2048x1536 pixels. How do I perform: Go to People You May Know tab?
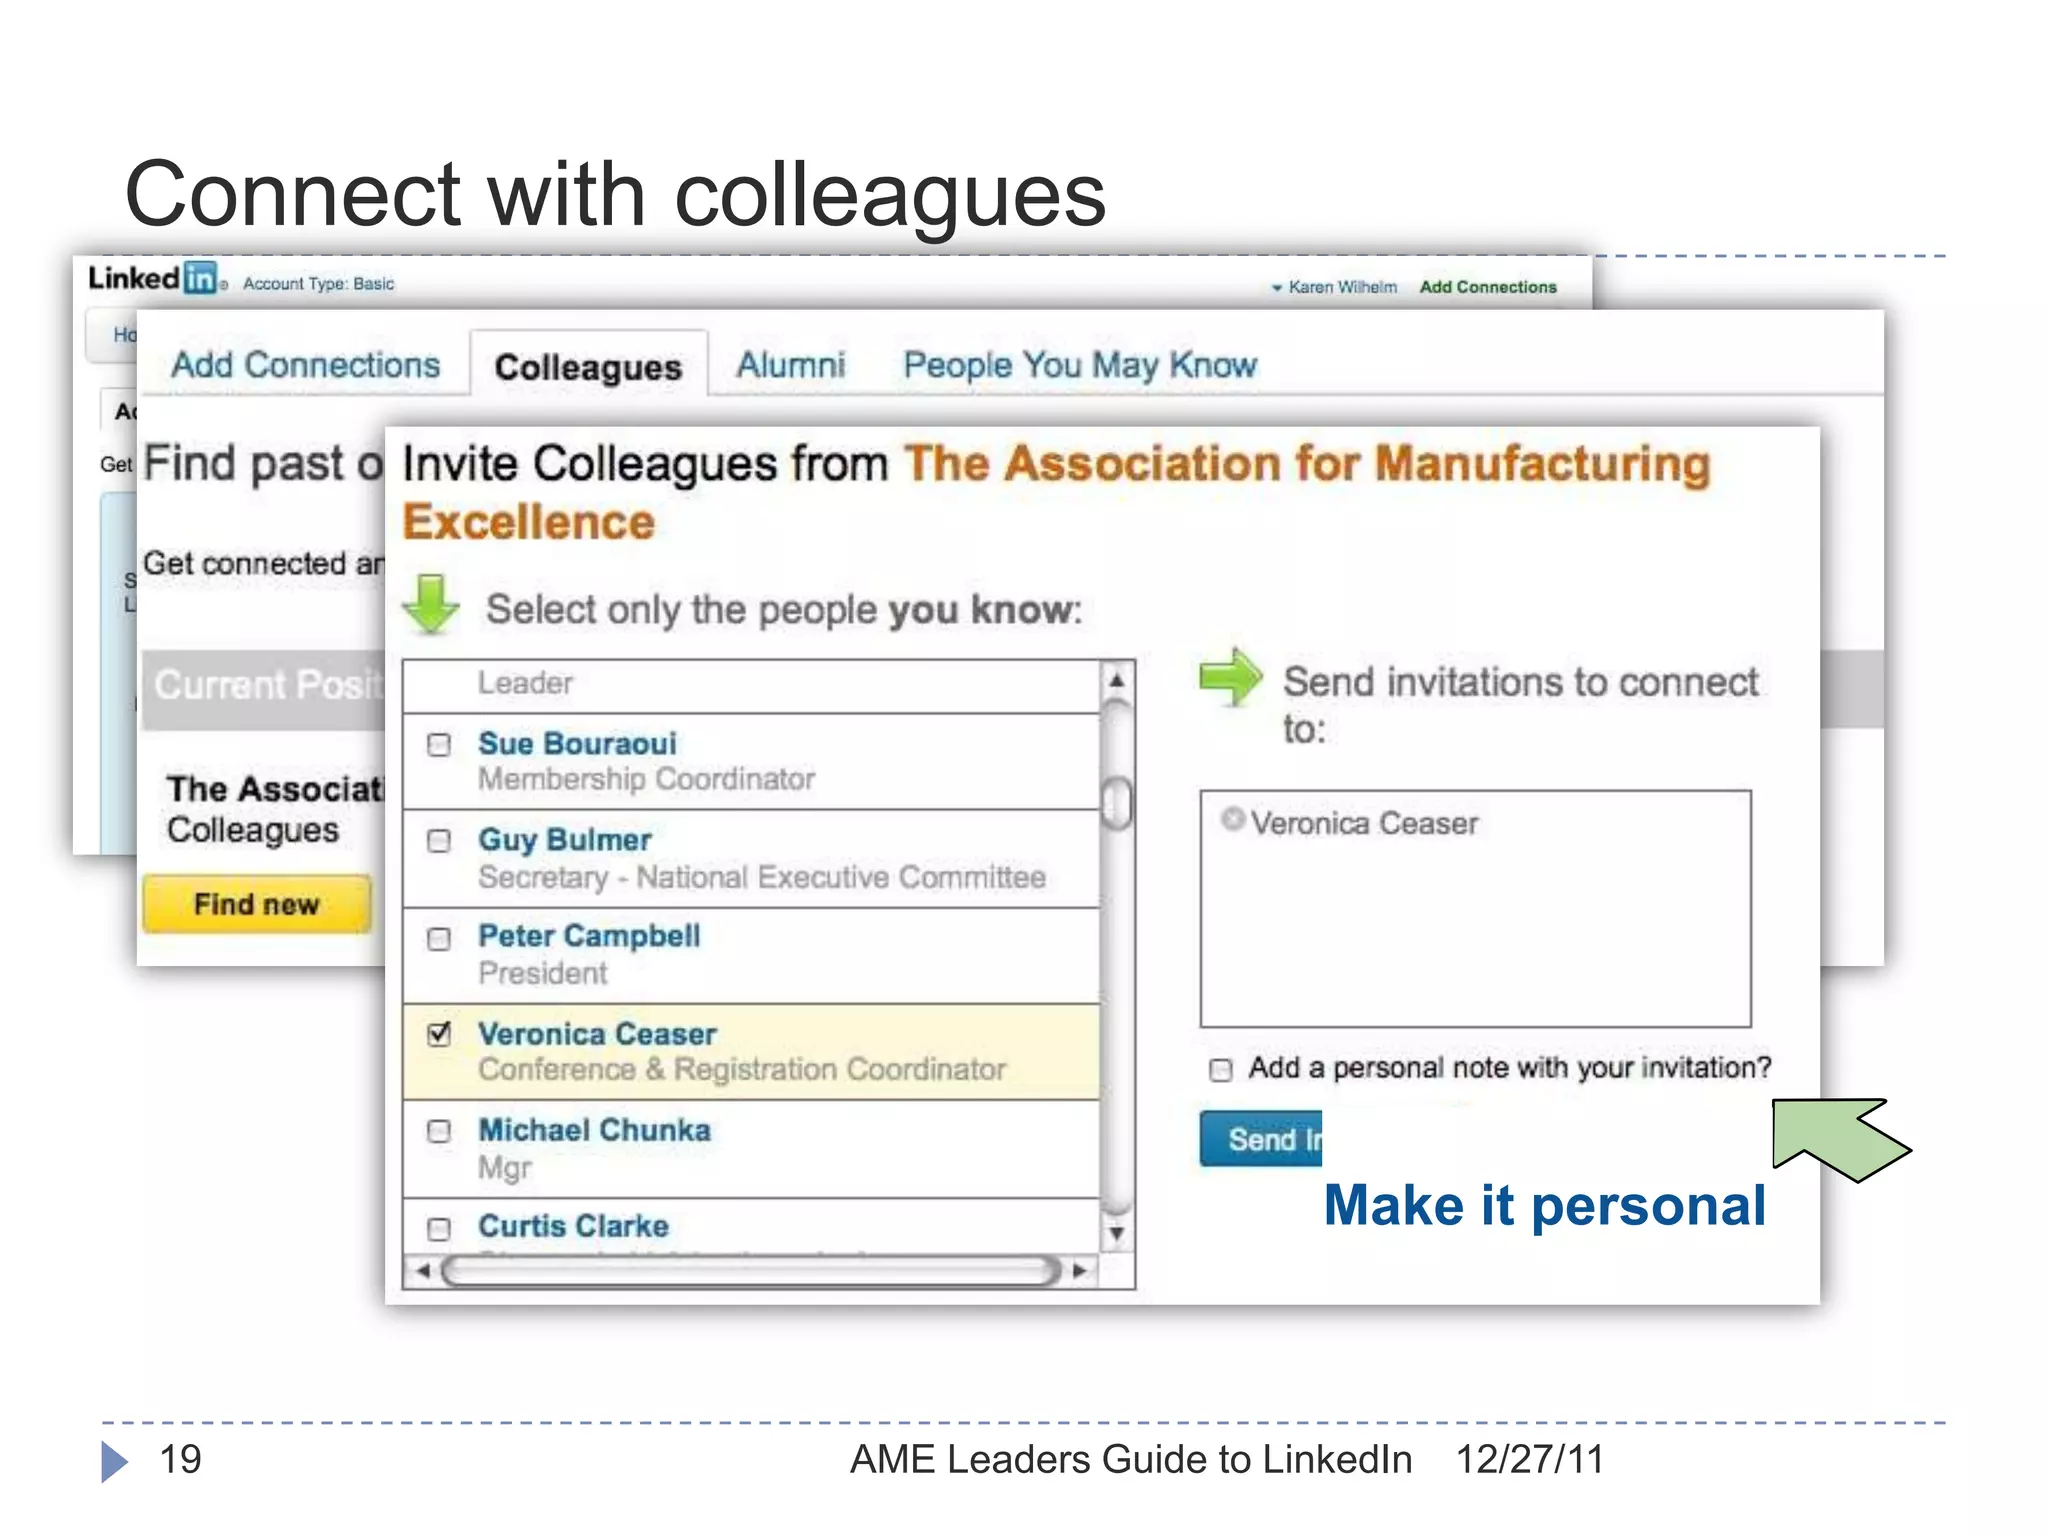[1079, 365]
